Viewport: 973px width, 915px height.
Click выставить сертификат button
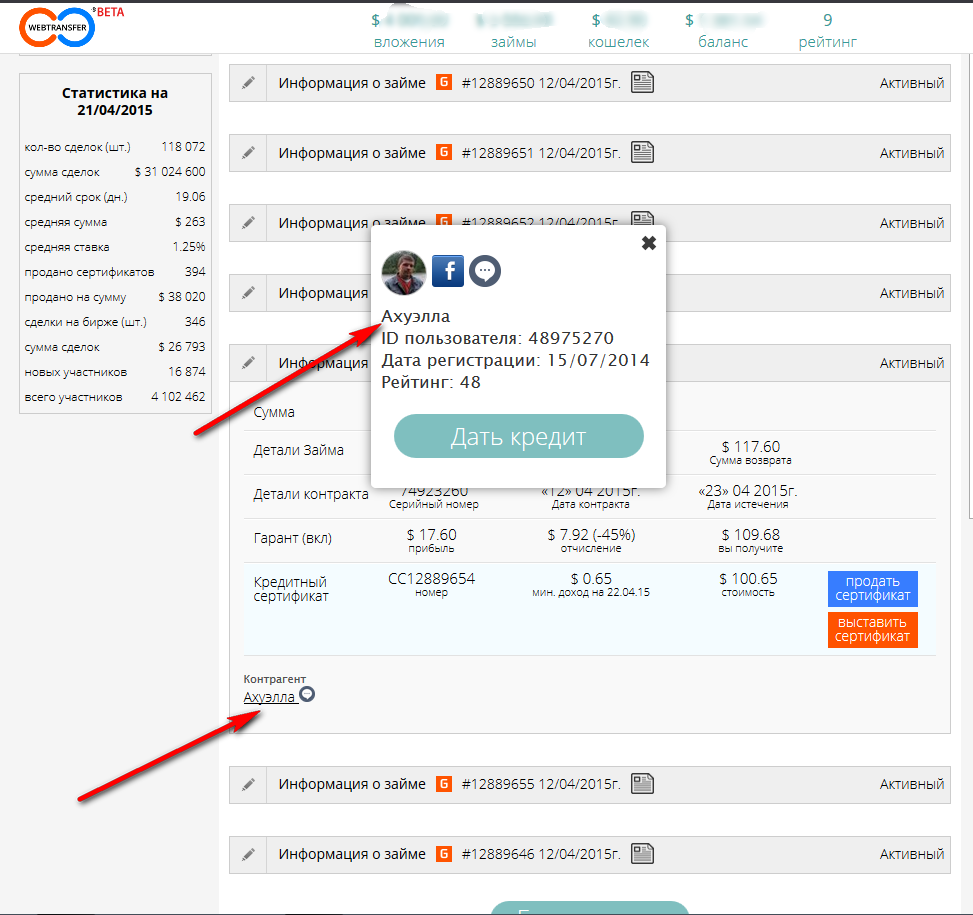(x=872, y=630)
